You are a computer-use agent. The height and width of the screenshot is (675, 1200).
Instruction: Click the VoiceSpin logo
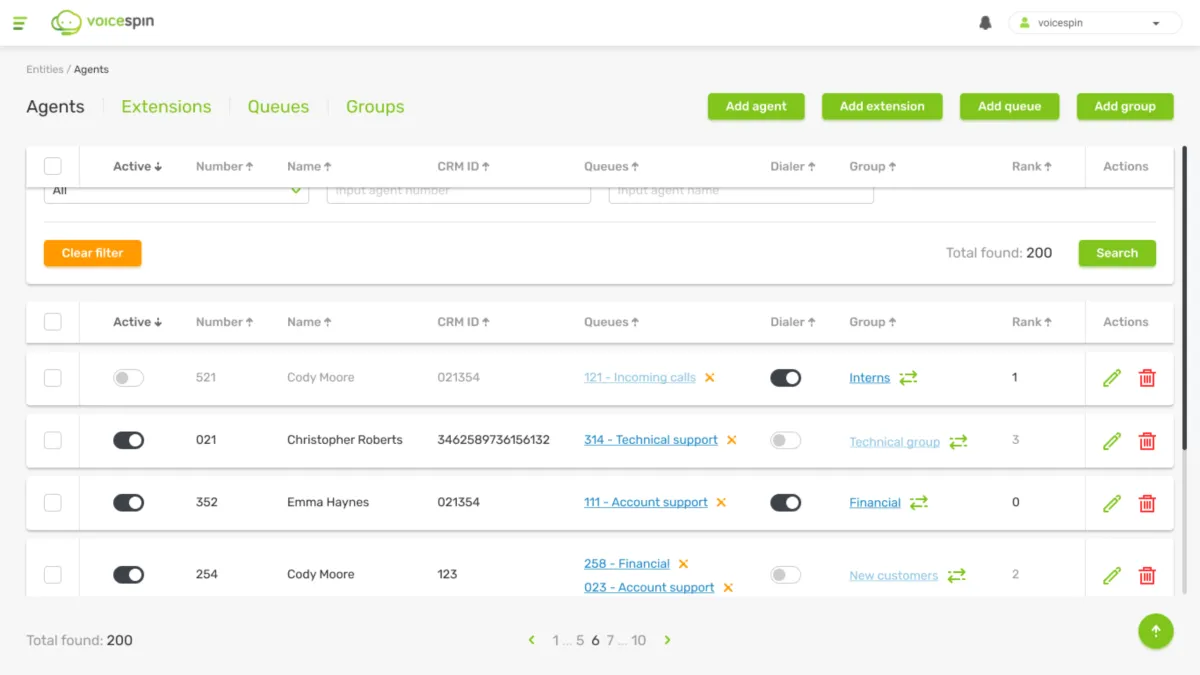tap(103, 22)
